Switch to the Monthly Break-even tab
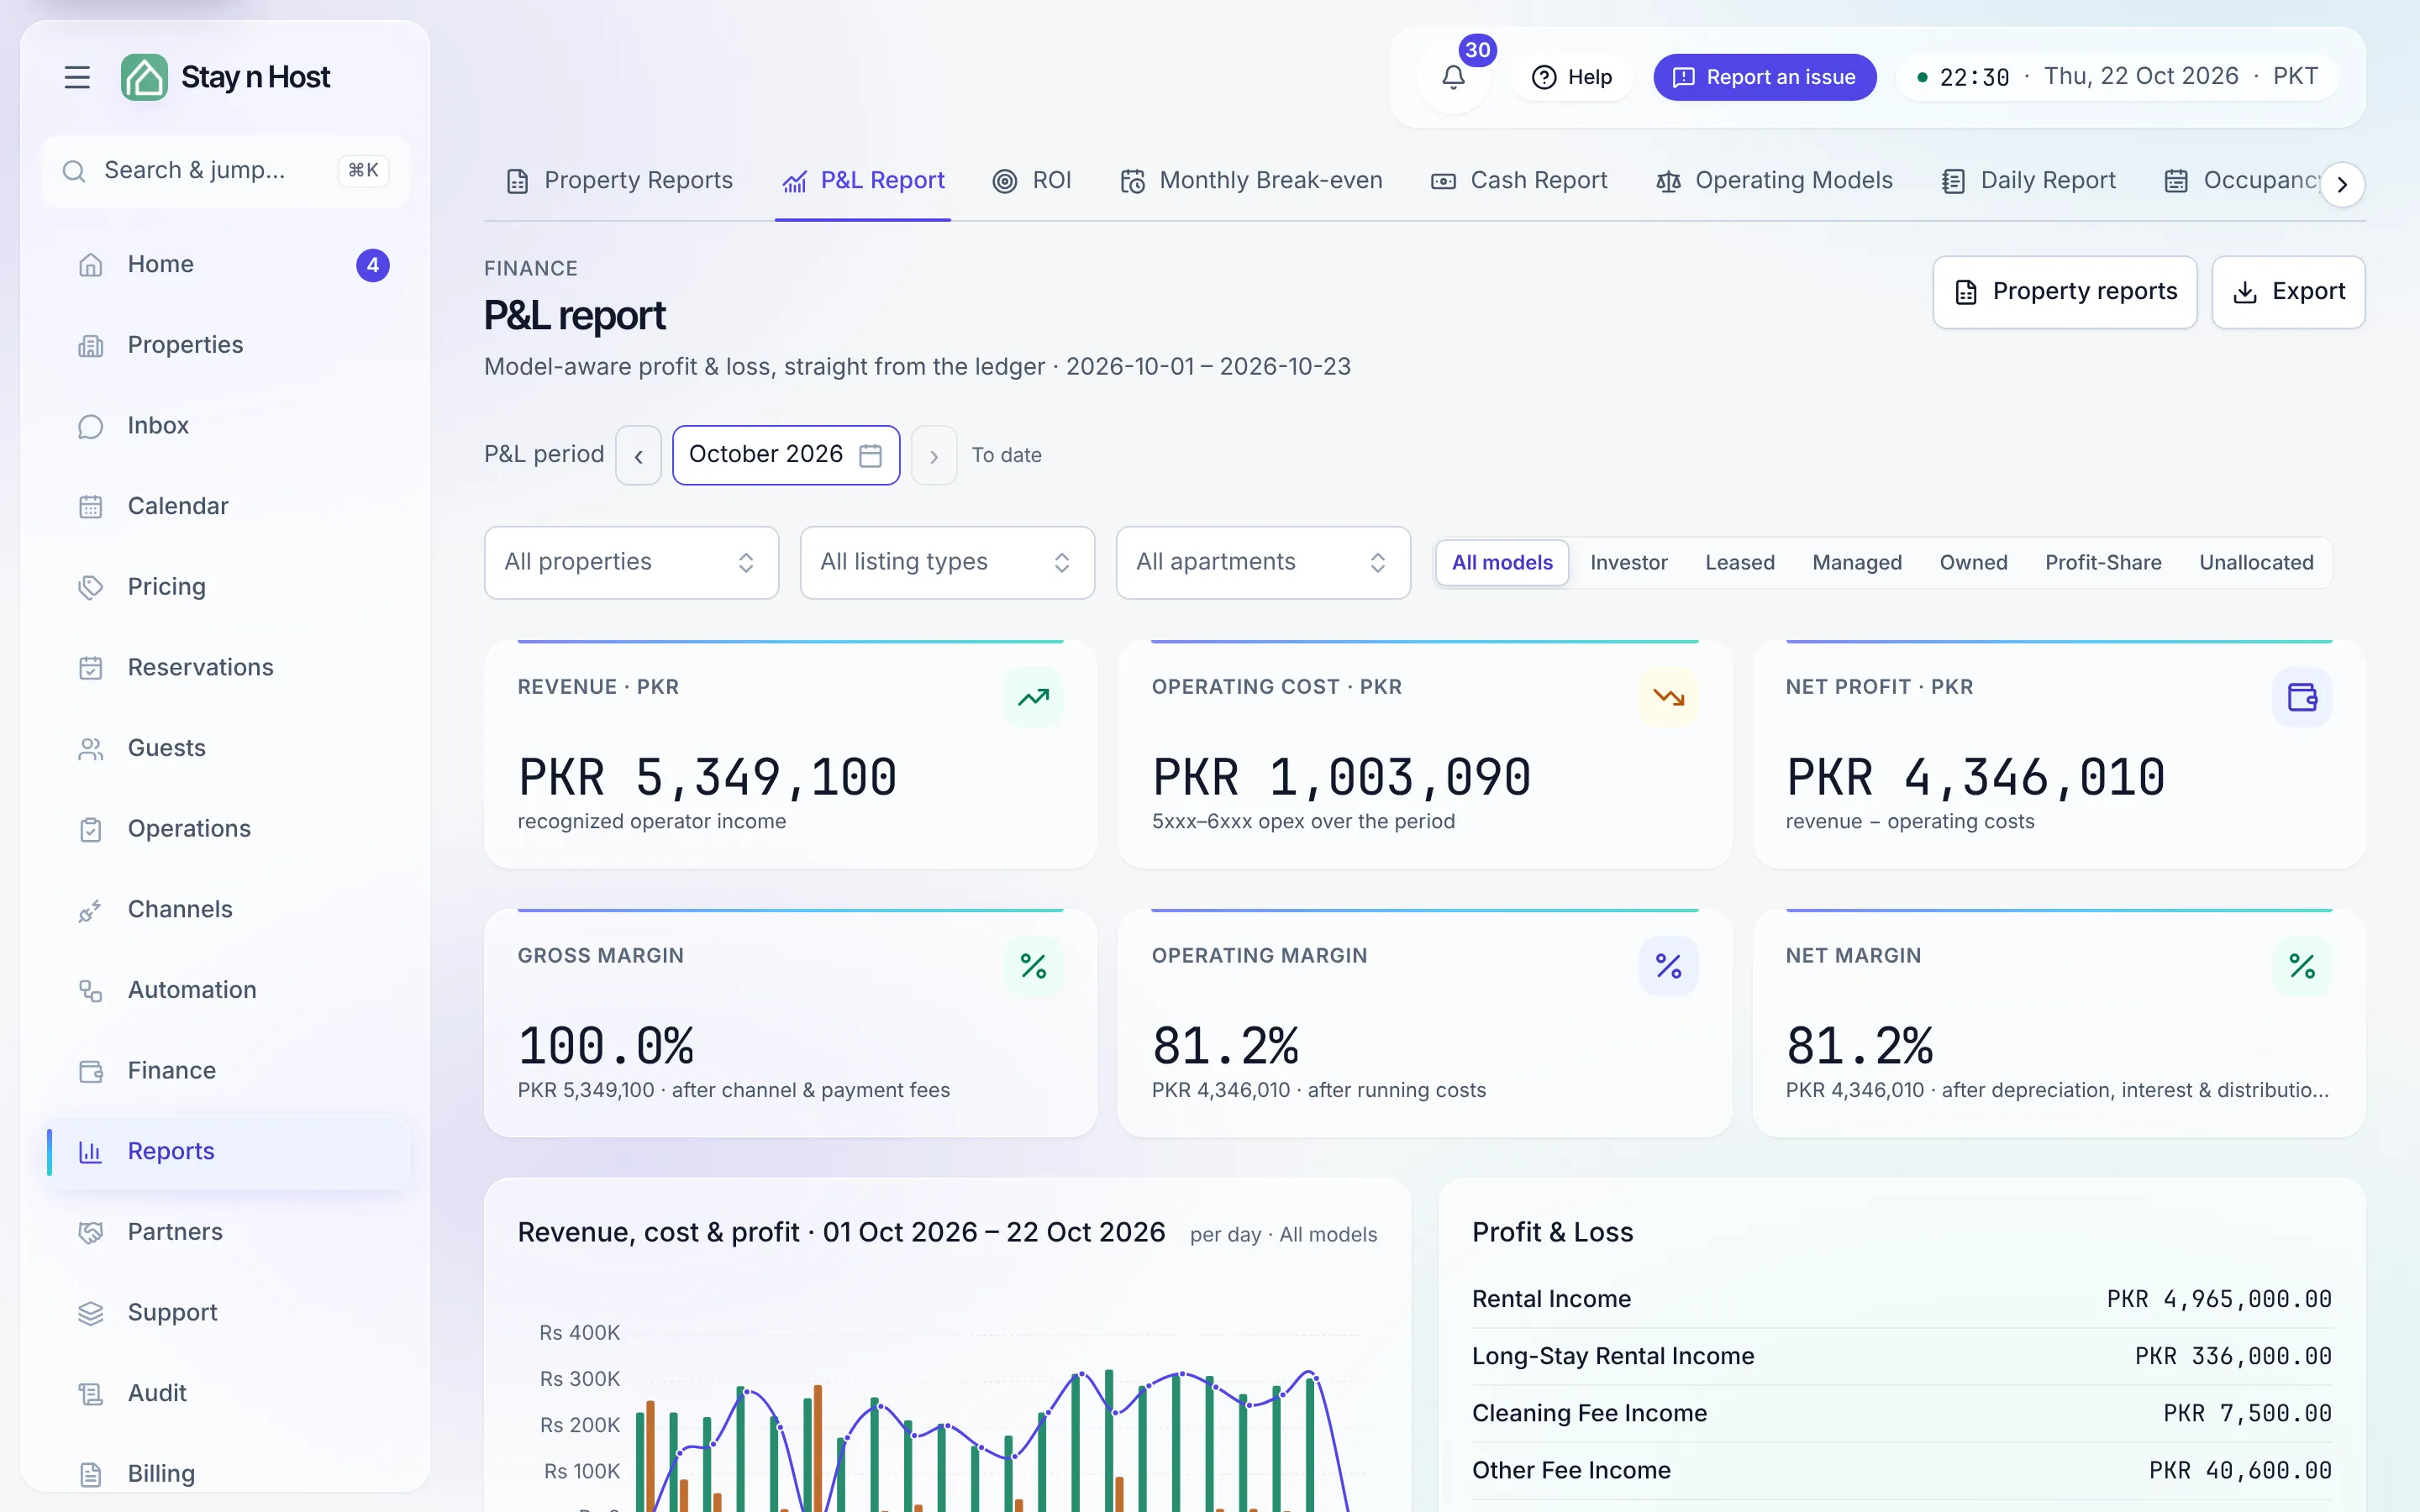The width and height of the screenshot is (2420, 1512). [1251, 181]
